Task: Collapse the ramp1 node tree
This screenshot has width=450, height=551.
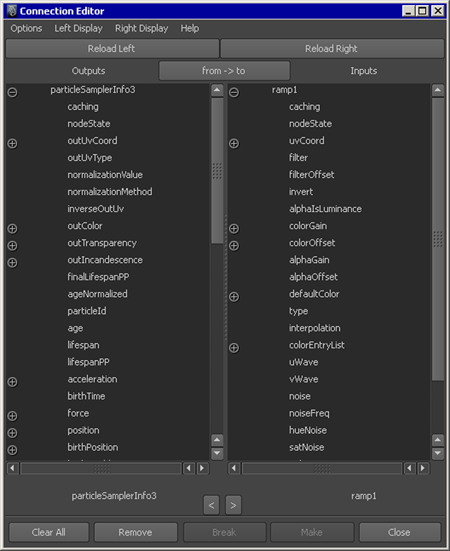Action: pyautogui.click(x=234, y=92)
